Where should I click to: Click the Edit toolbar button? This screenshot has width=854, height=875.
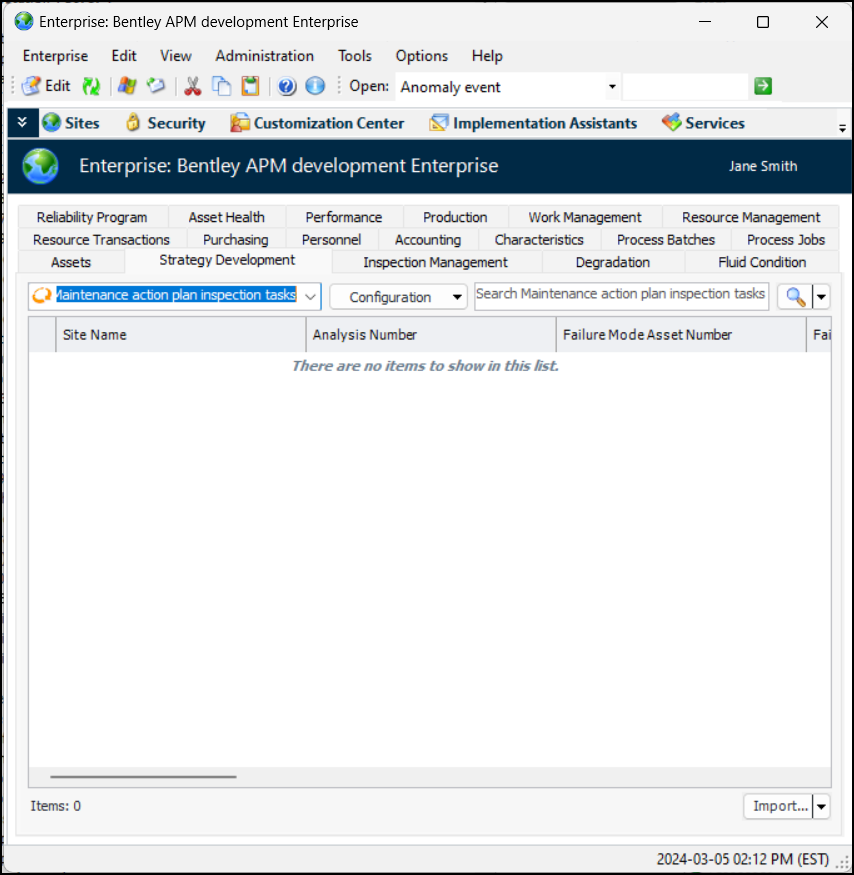46,86
